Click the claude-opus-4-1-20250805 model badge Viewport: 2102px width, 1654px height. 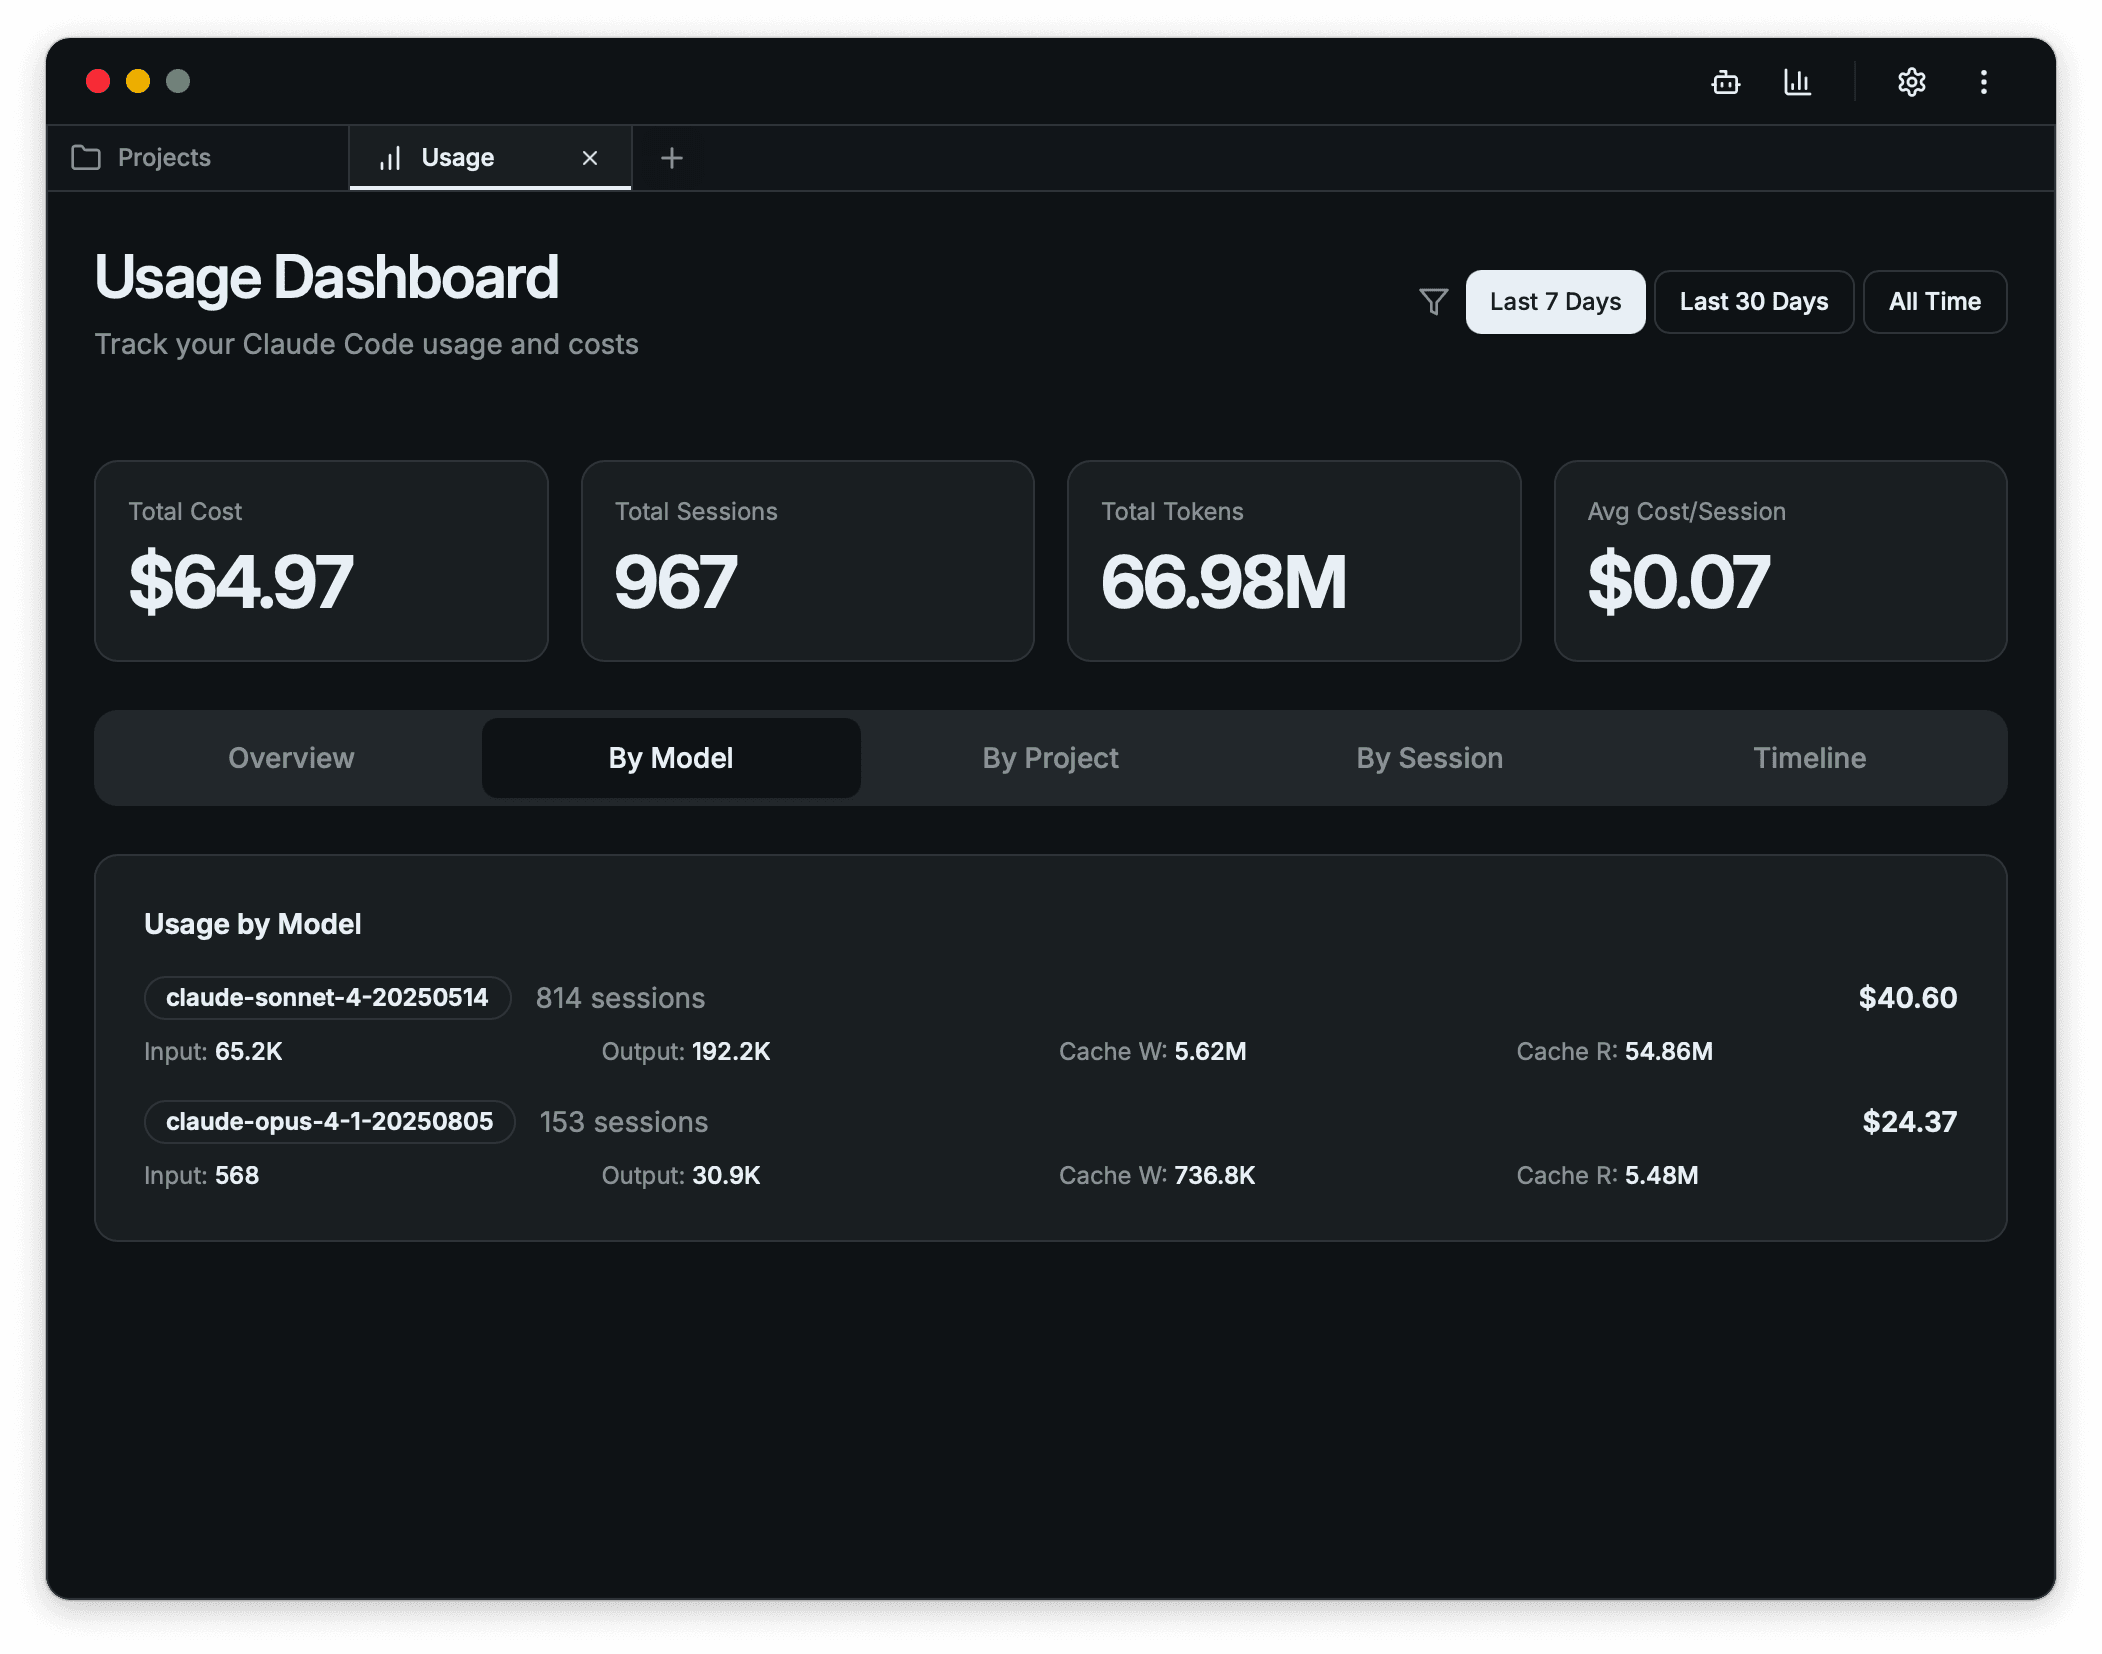pos(329,1121)
